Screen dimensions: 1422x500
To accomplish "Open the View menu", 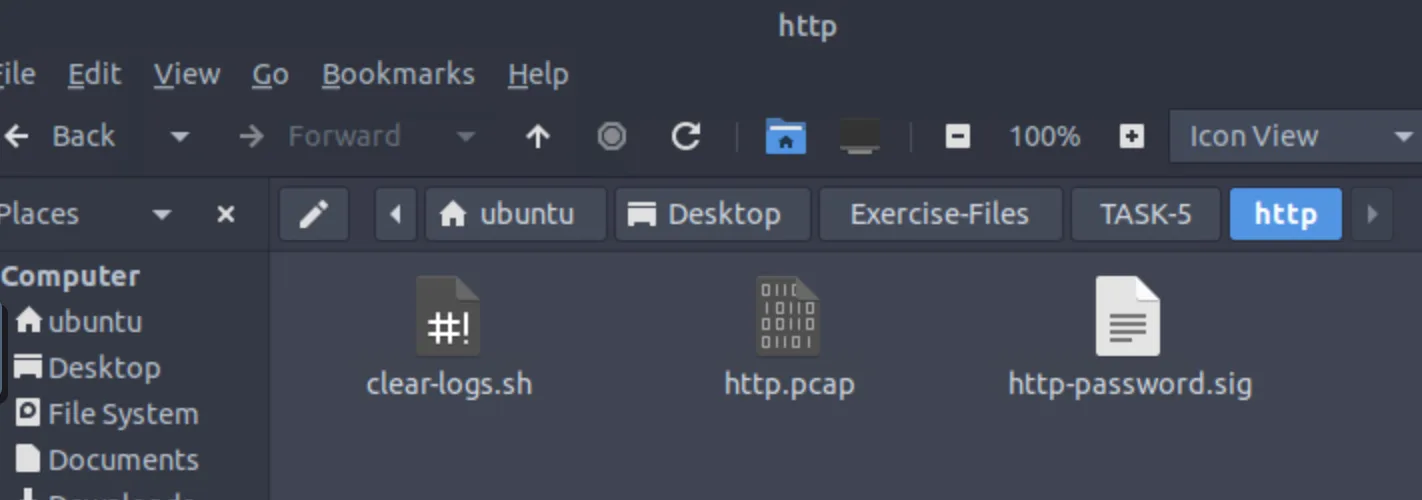I will 187,74.
